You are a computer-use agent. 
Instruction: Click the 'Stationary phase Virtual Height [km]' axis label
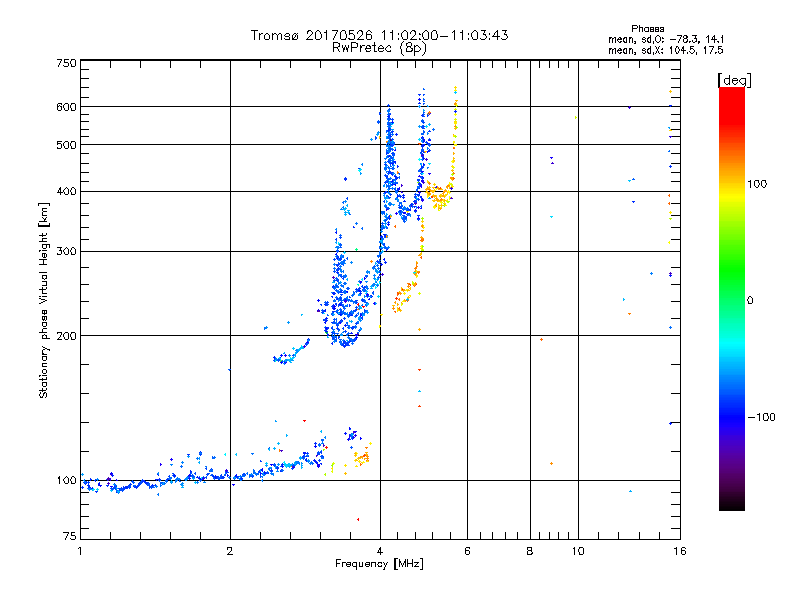[44, 300]
